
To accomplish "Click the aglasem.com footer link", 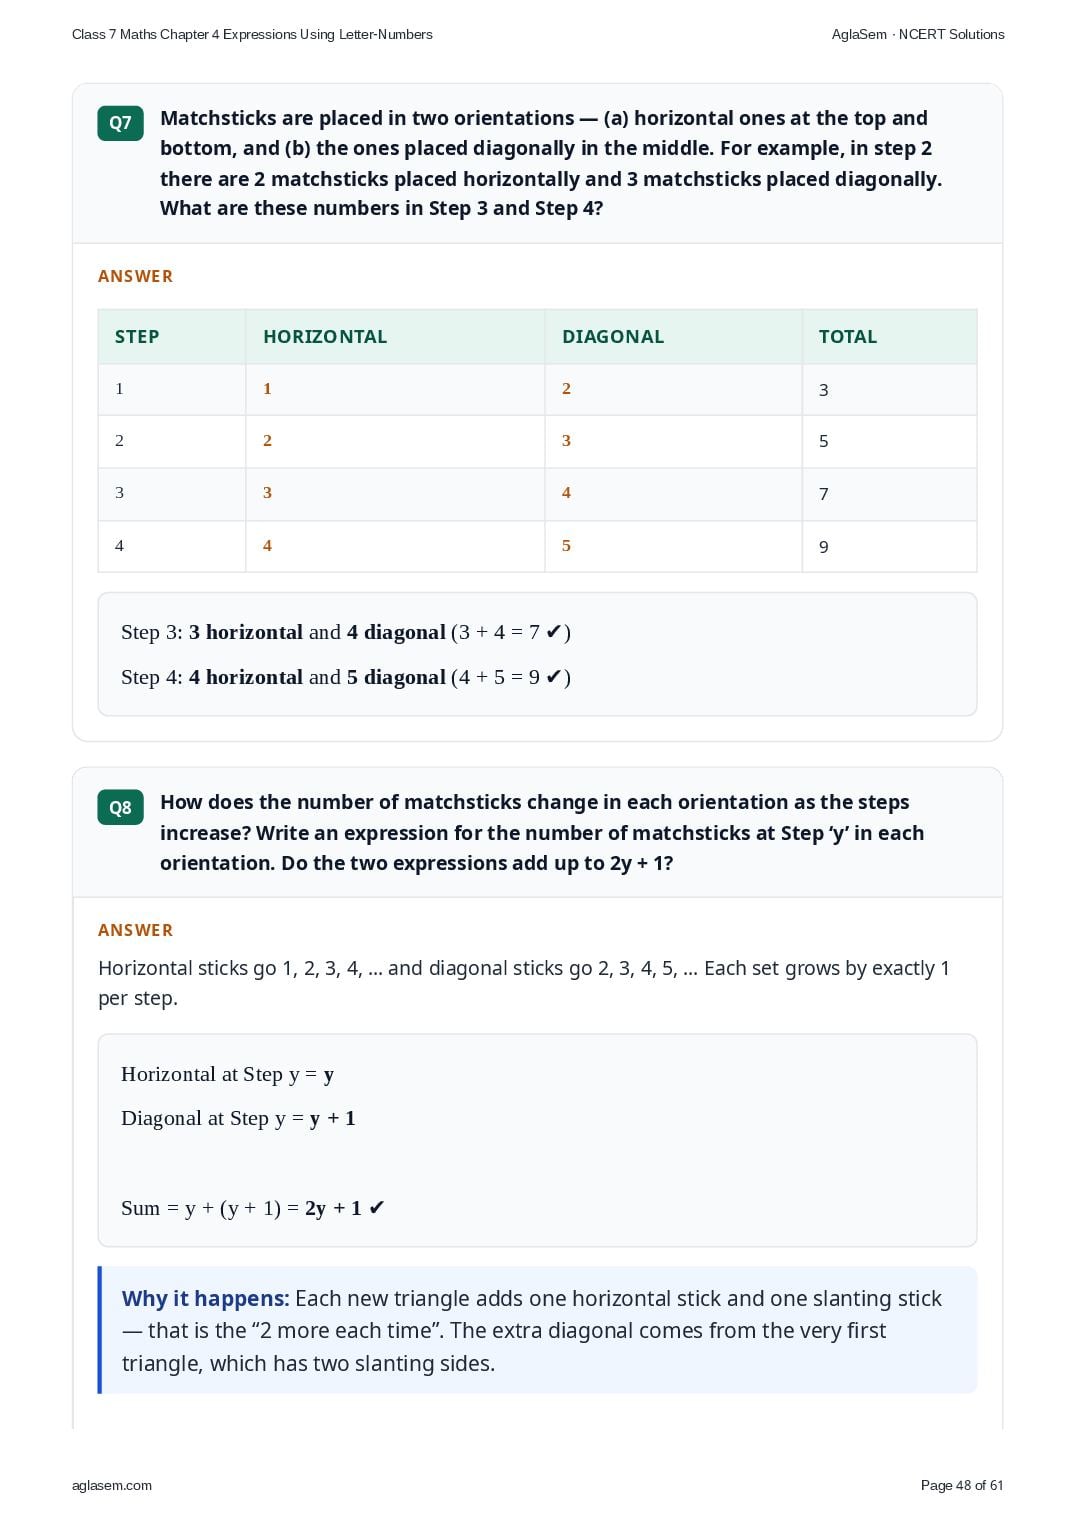I will pos(112,1485).
